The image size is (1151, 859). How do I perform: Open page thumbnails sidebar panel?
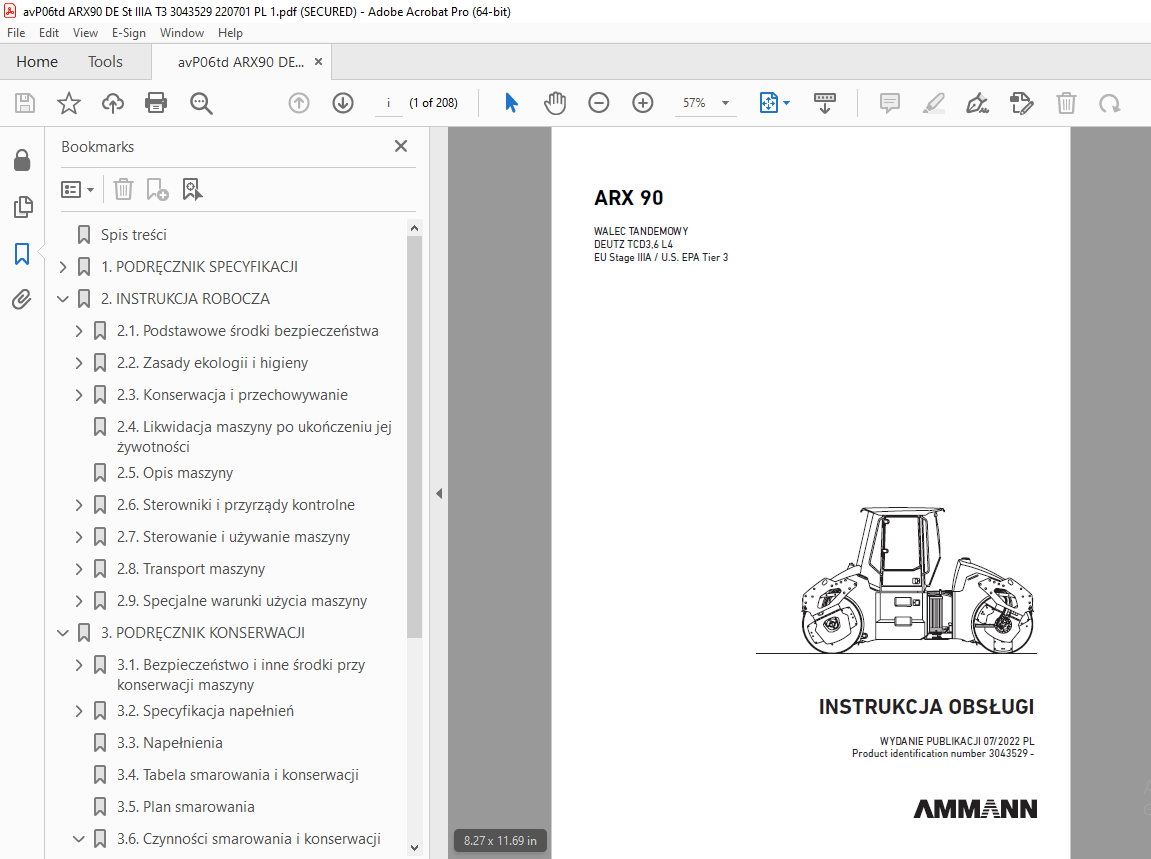coord(23,207)
